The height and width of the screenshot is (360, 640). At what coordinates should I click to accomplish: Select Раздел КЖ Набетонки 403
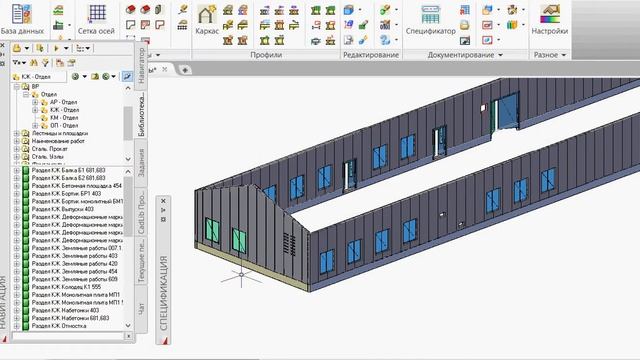(65, 310)
